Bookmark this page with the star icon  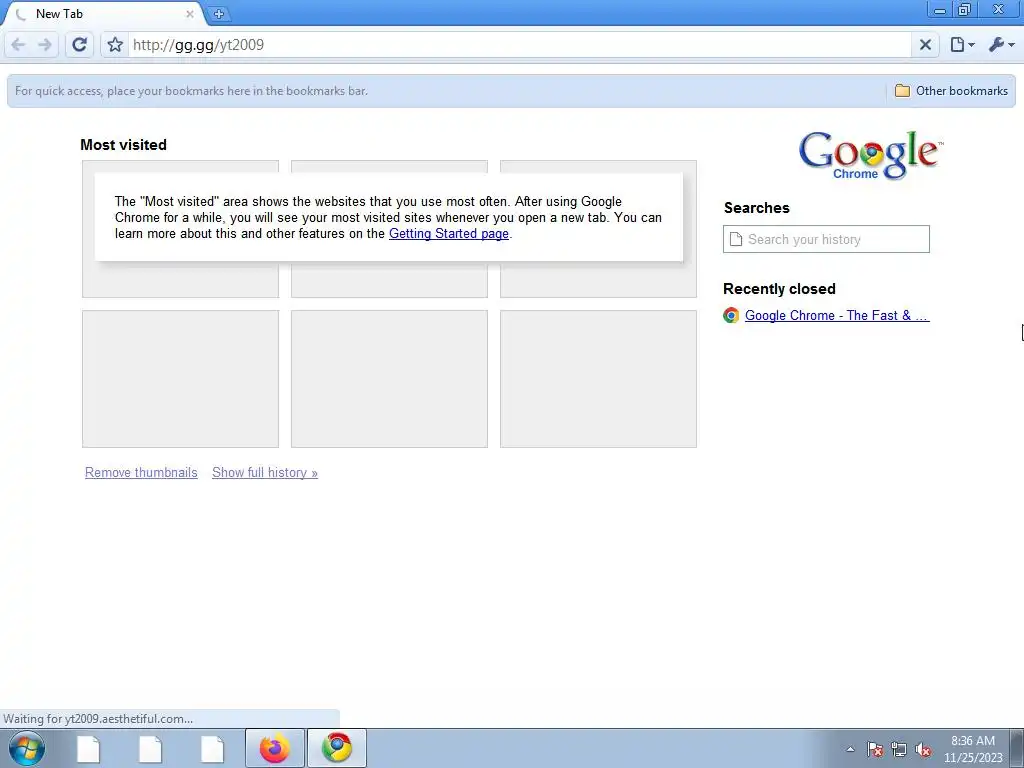coord(115,44)
